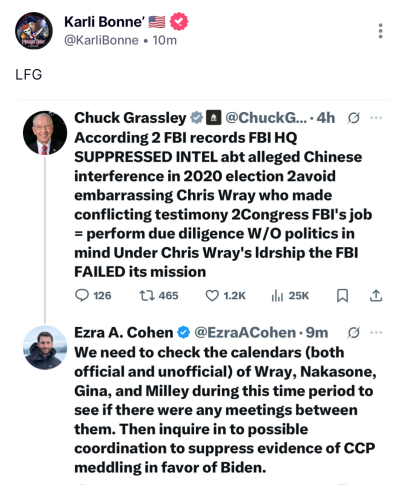Click Grok icon on Grassley's tweet
The image size is (407, 500).
[354, 118]
